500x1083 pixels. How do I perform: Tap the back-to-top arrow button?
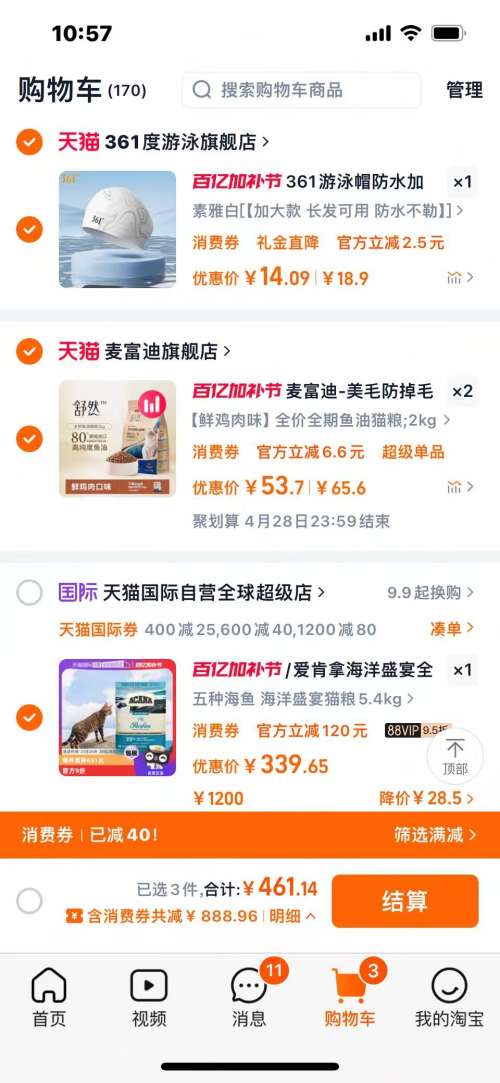point(455,756)
